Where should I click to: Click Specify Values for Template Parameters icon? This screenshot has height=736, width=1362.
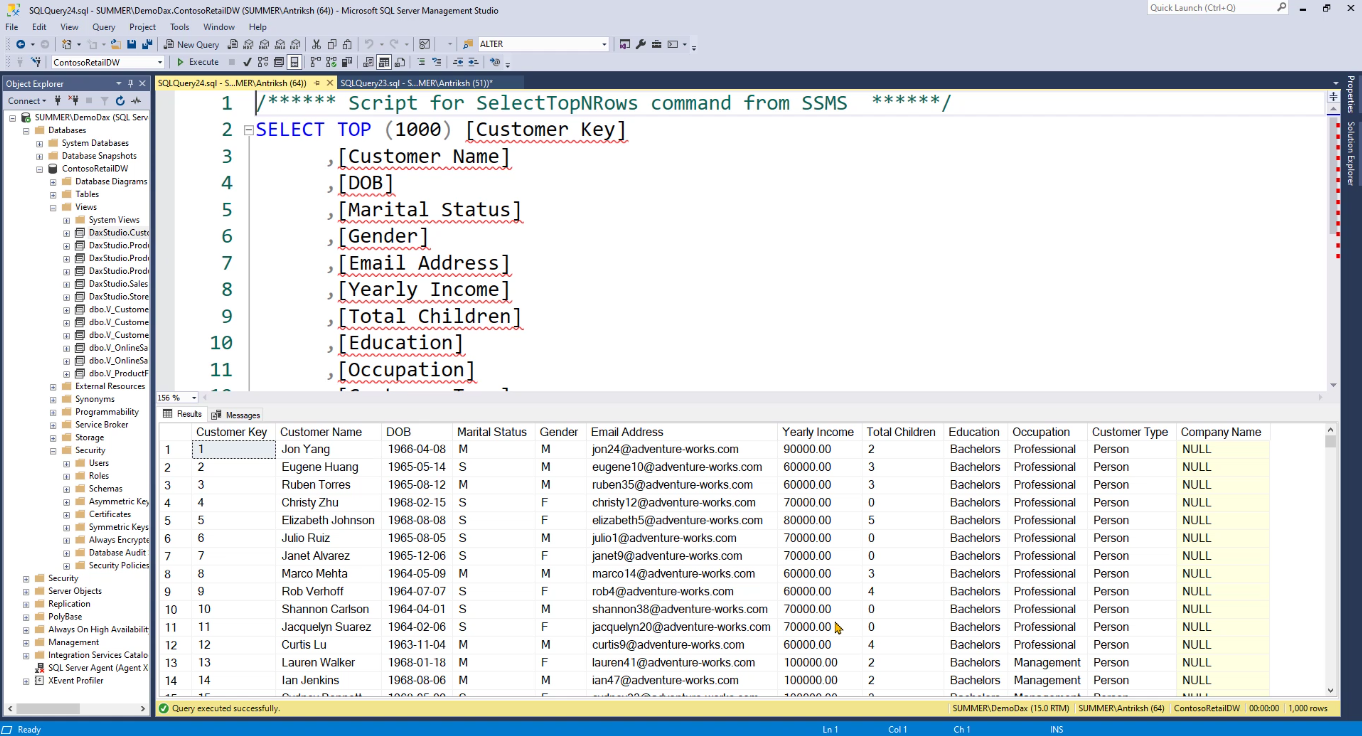click(495, 62)
